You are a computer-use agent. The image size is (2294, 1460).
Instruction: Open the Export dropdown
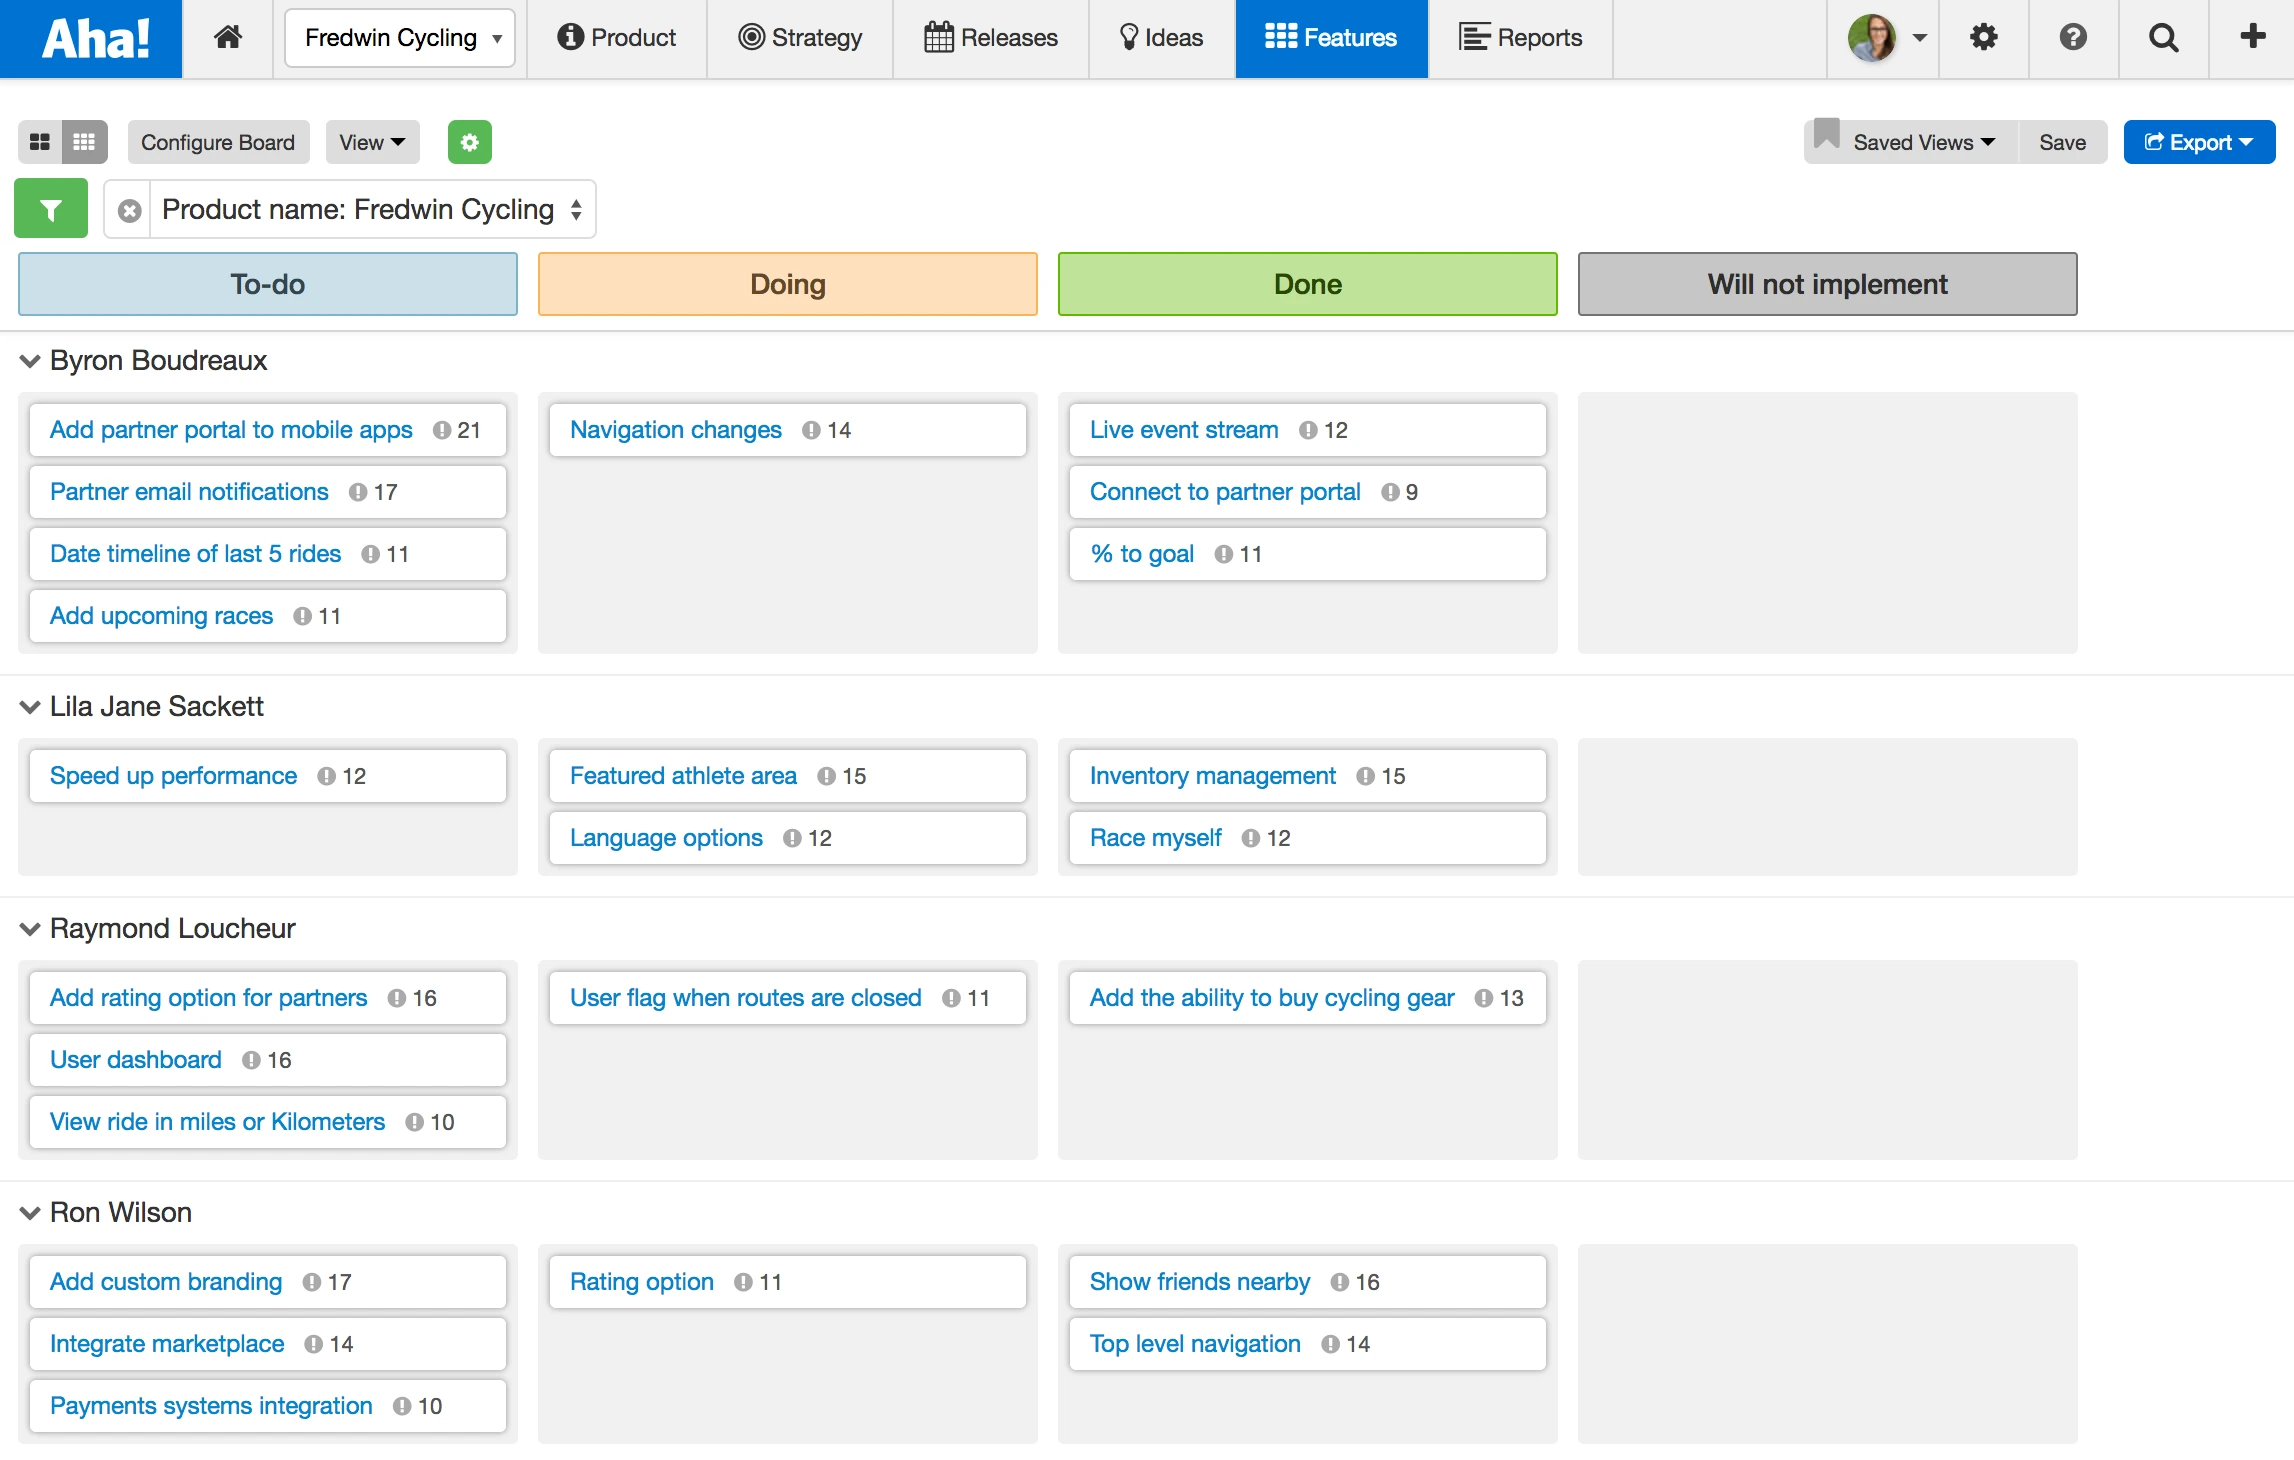pyautogui.click(x=2198, y=142)
